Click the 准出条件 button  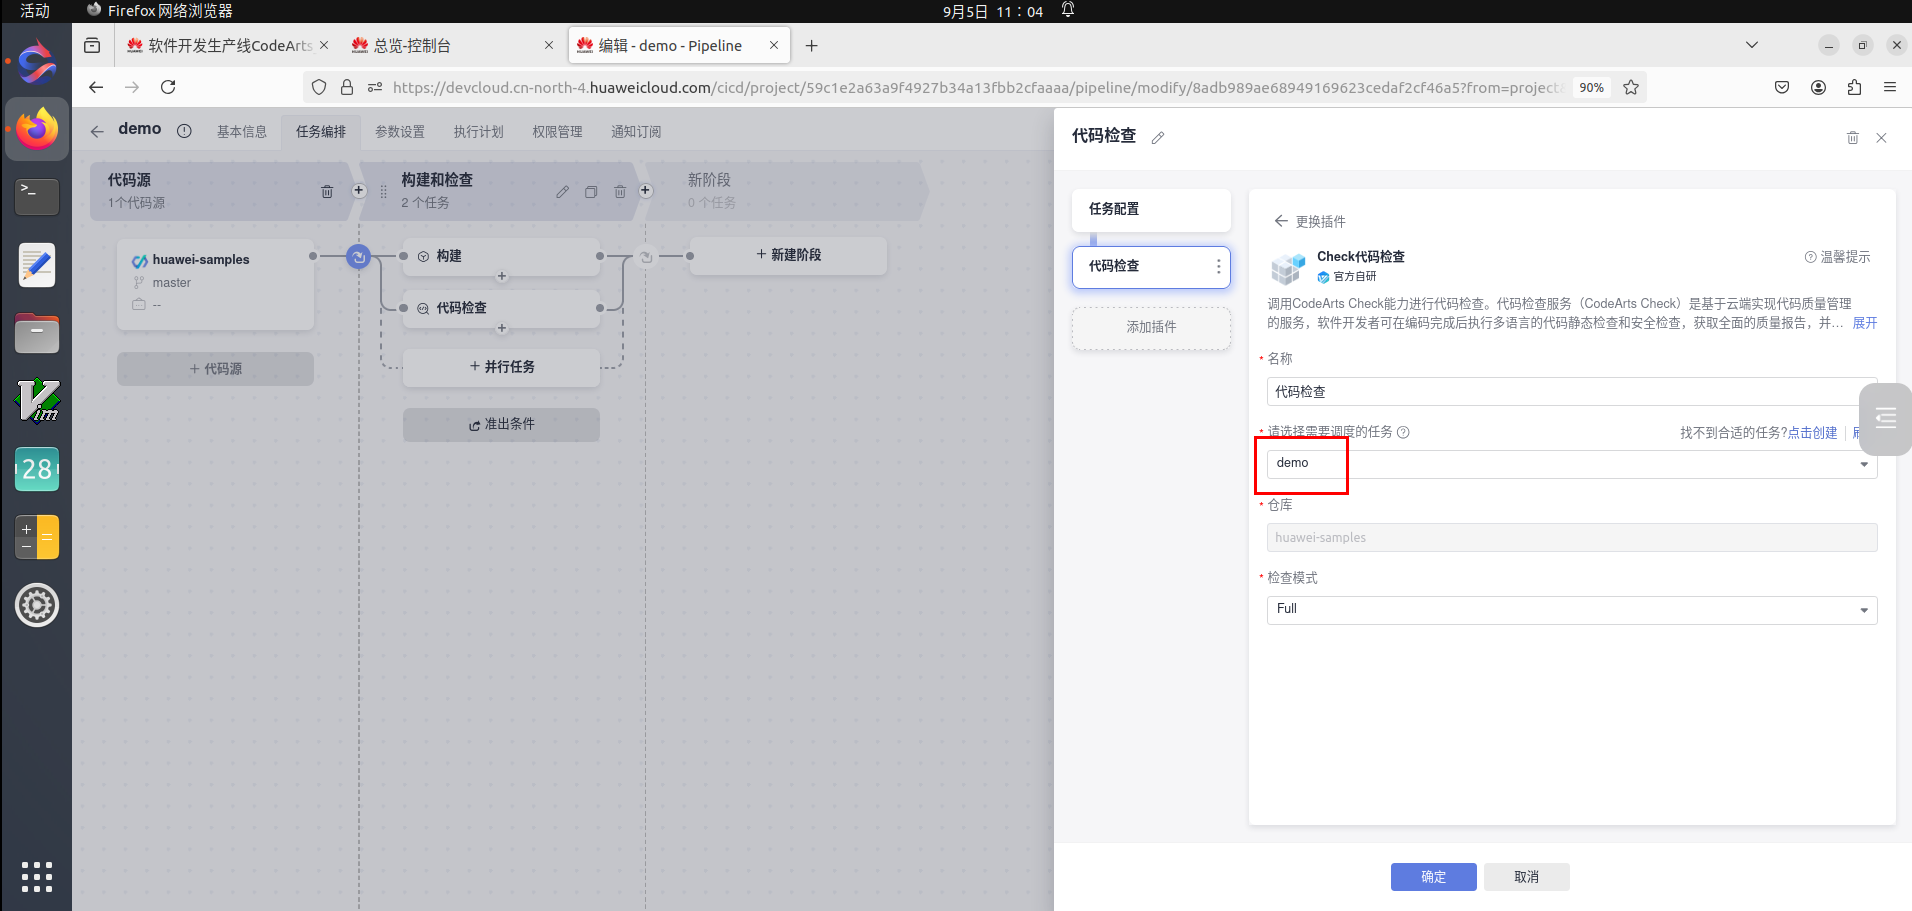coord(502,425)
